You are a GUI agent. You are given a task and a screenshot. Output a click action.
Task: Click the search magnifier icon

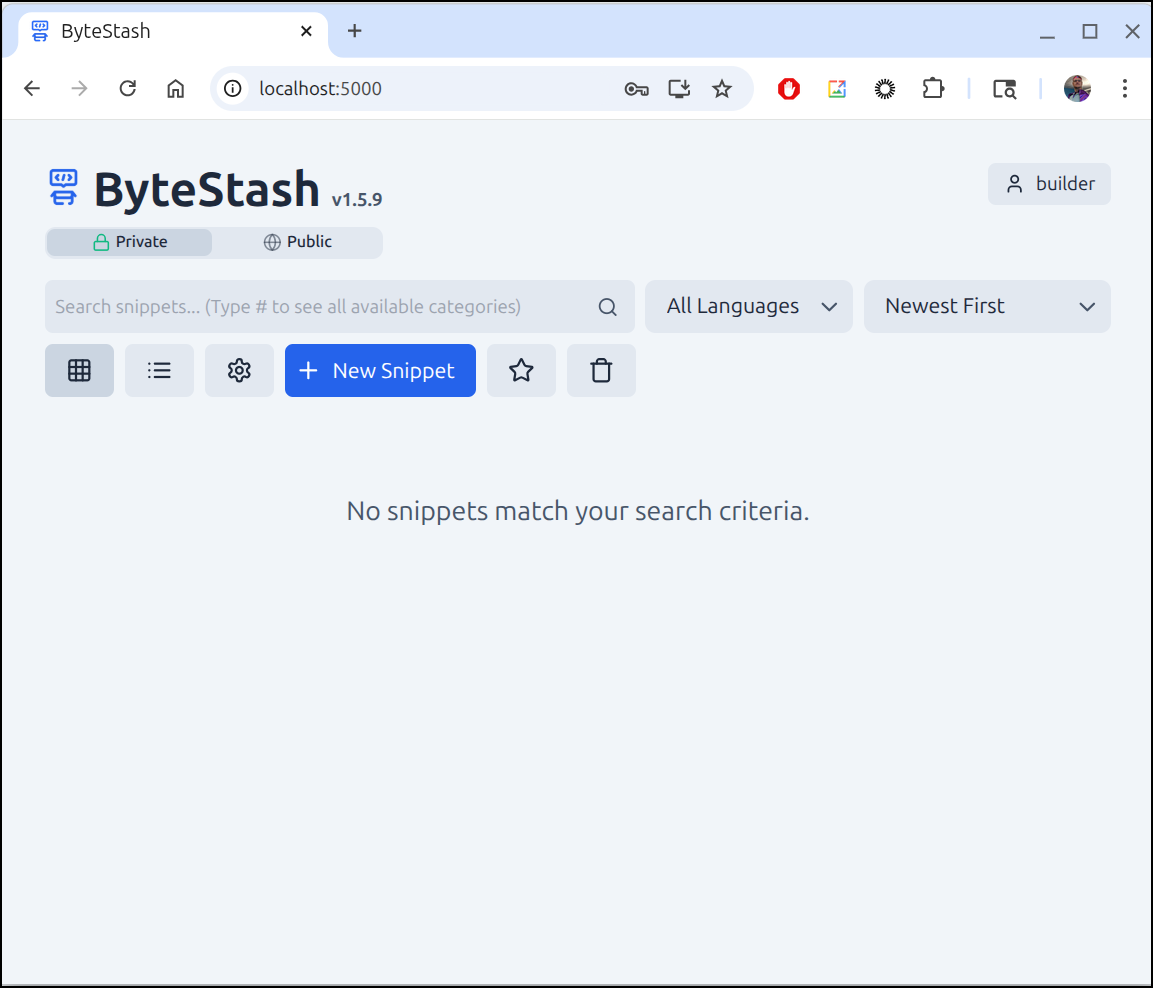607,307
